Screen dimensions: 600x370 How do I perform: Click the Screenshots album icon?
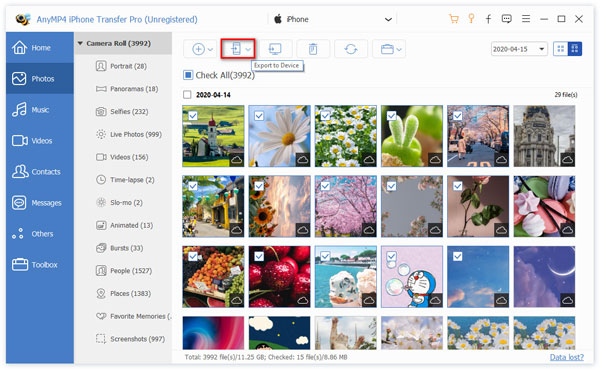(x=101, y=339)
